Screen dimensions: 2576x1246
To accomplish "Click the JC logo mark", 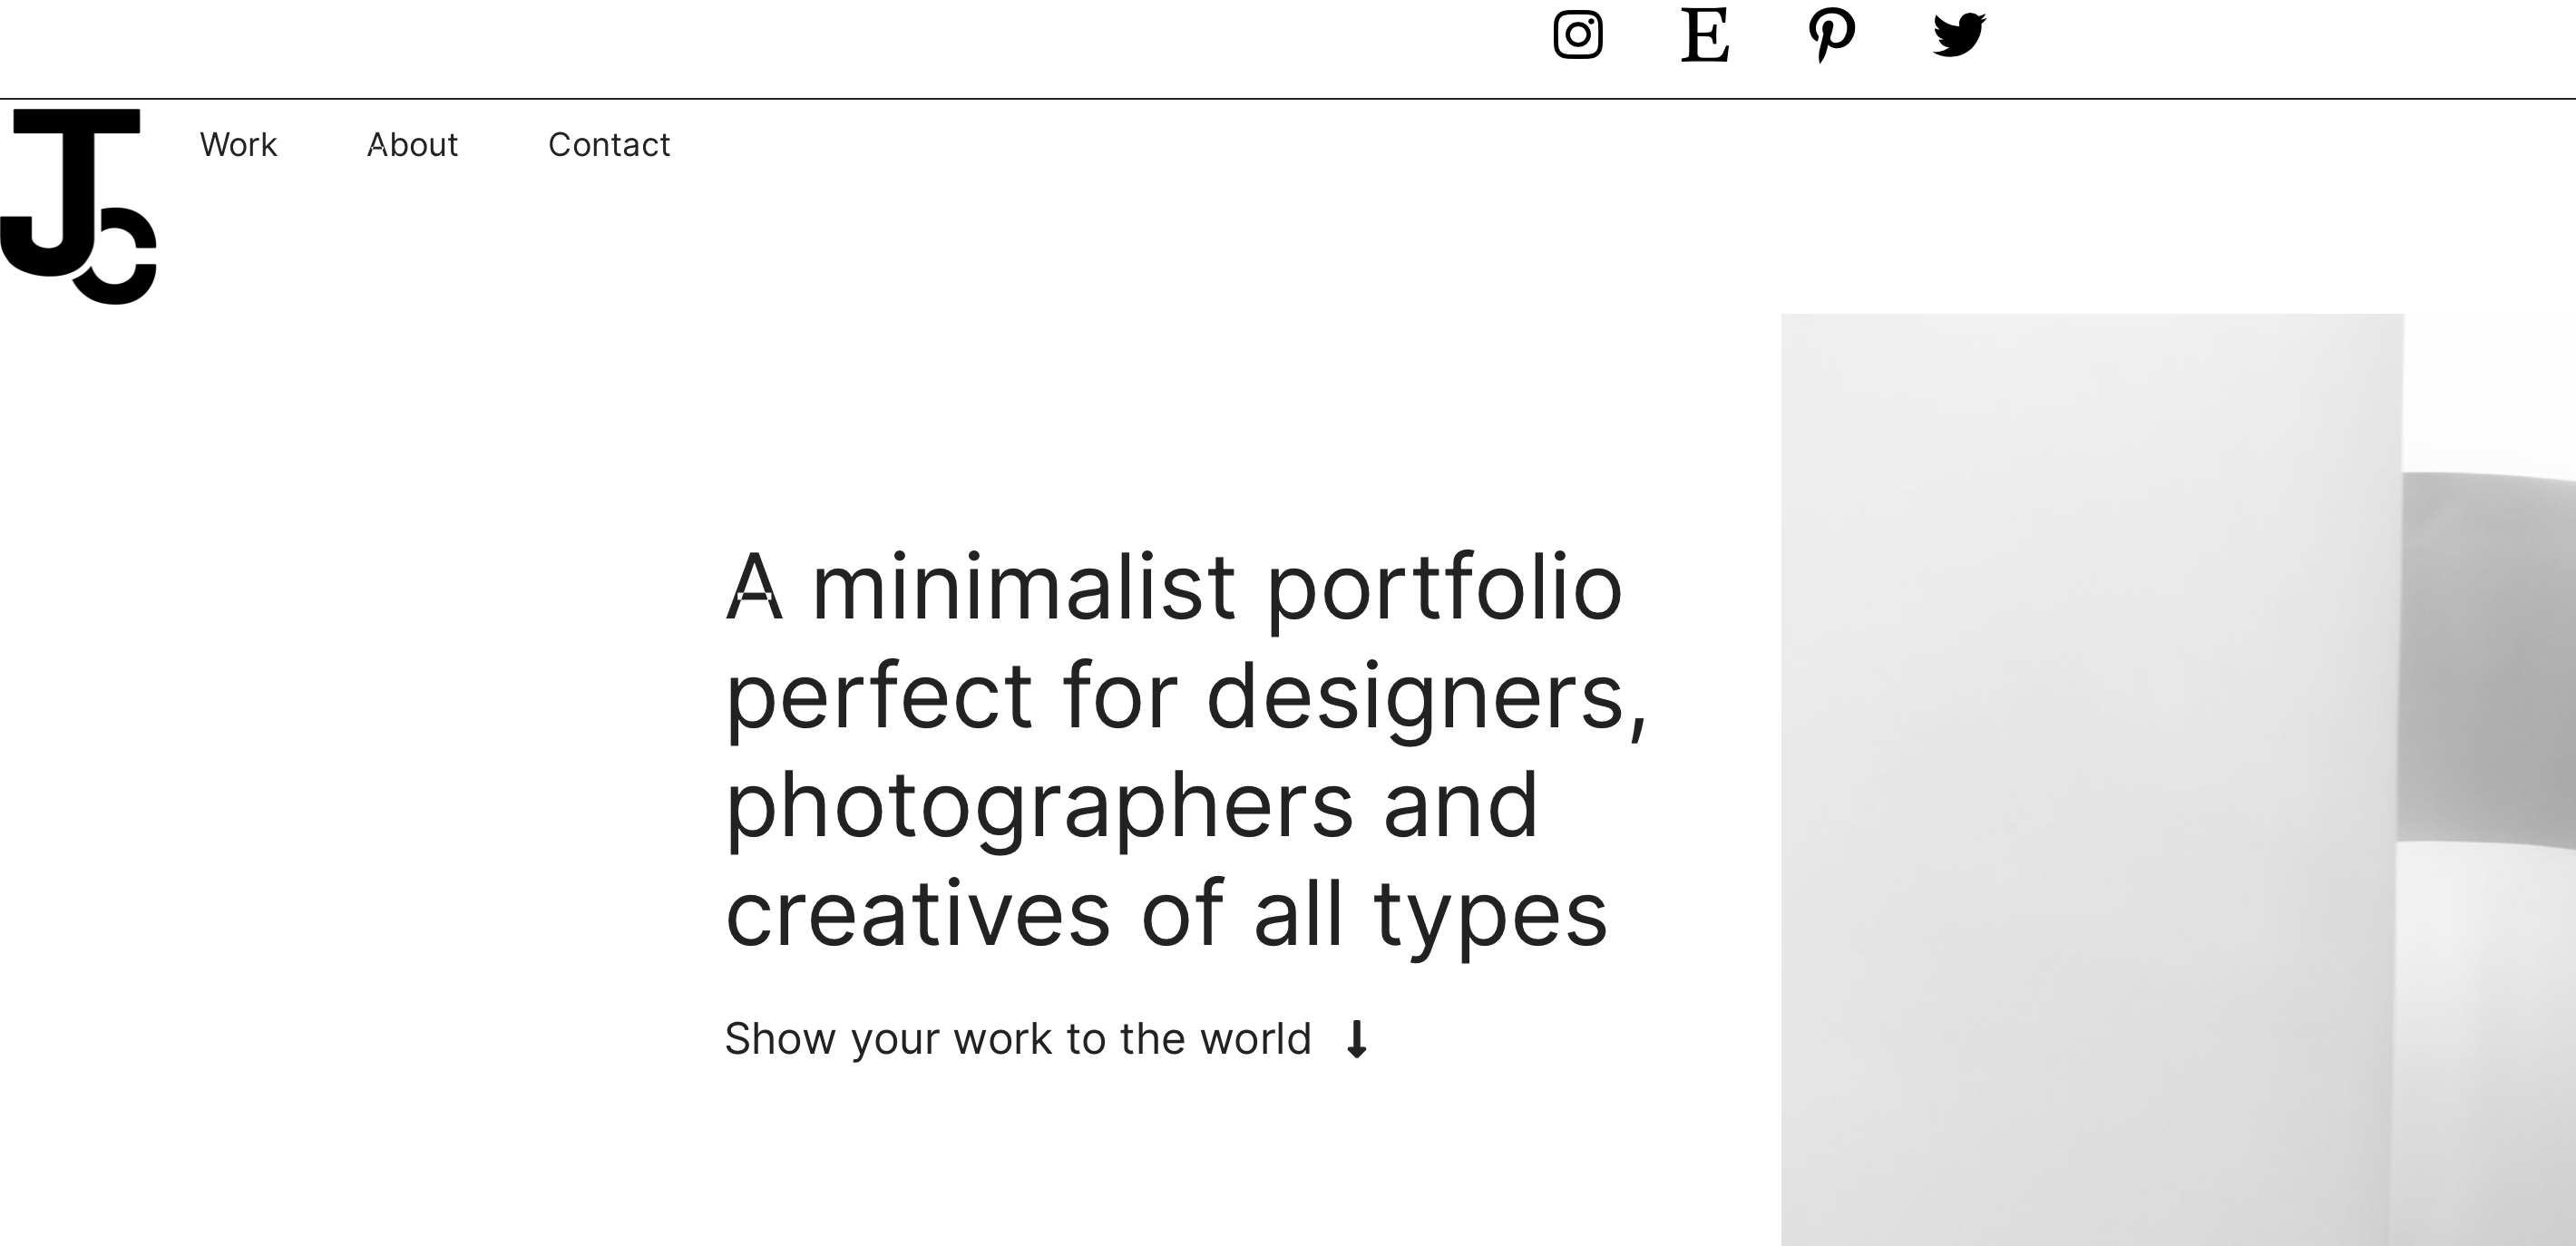I will coord(78,206).
